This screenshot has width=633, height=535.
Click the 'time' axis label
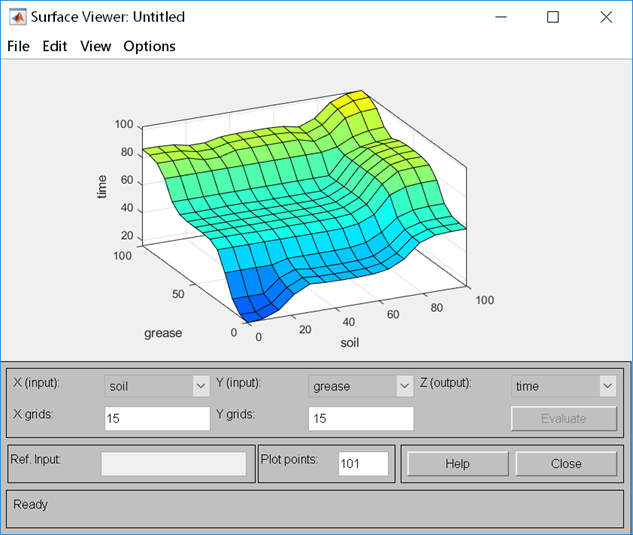[102, 187]
